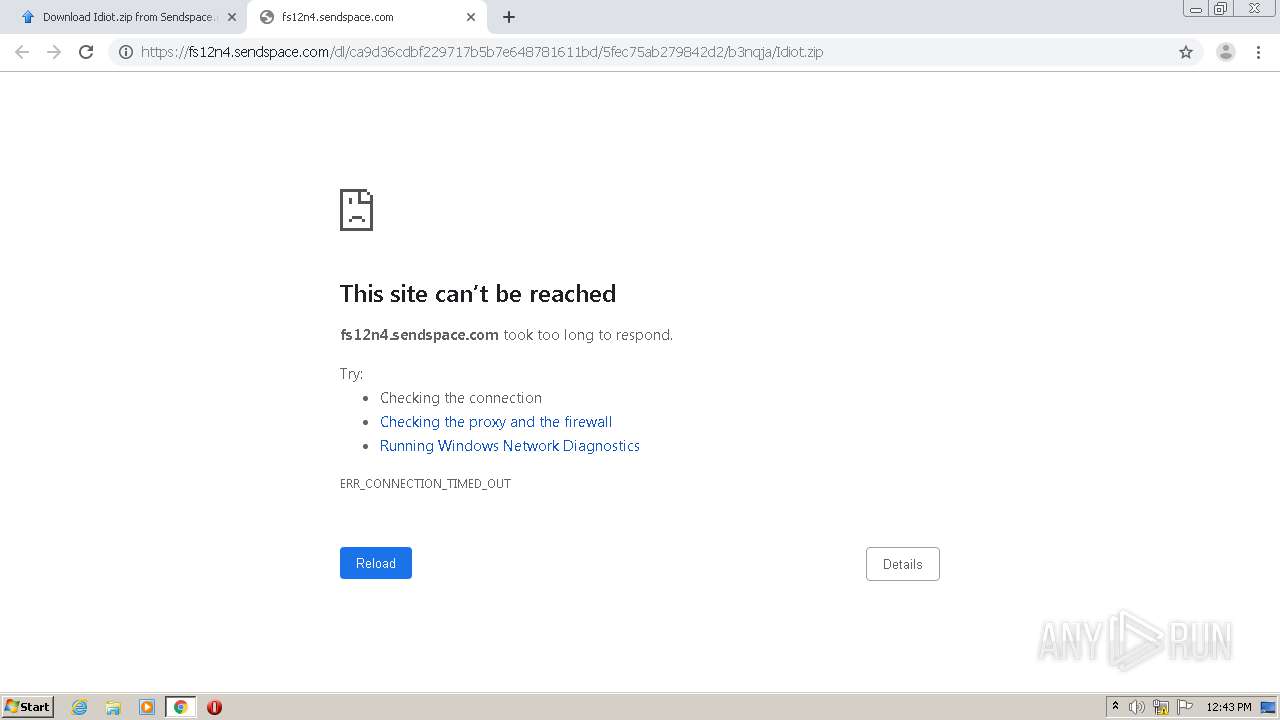1280x720 pixels.
Task: Bookmark this page with the star
Action: click(x=1186, y=52)
